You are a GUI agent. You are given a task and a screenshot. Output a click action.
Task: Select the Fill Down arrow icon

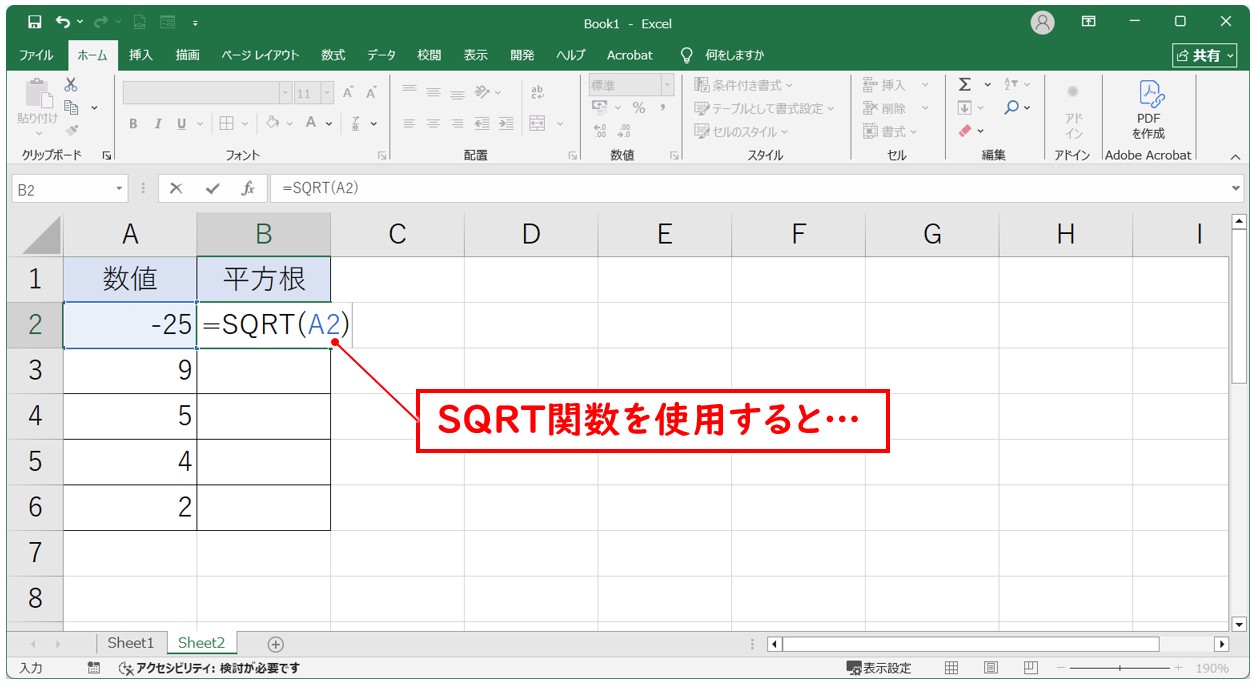pyautogui.click(x=965, y=108)
